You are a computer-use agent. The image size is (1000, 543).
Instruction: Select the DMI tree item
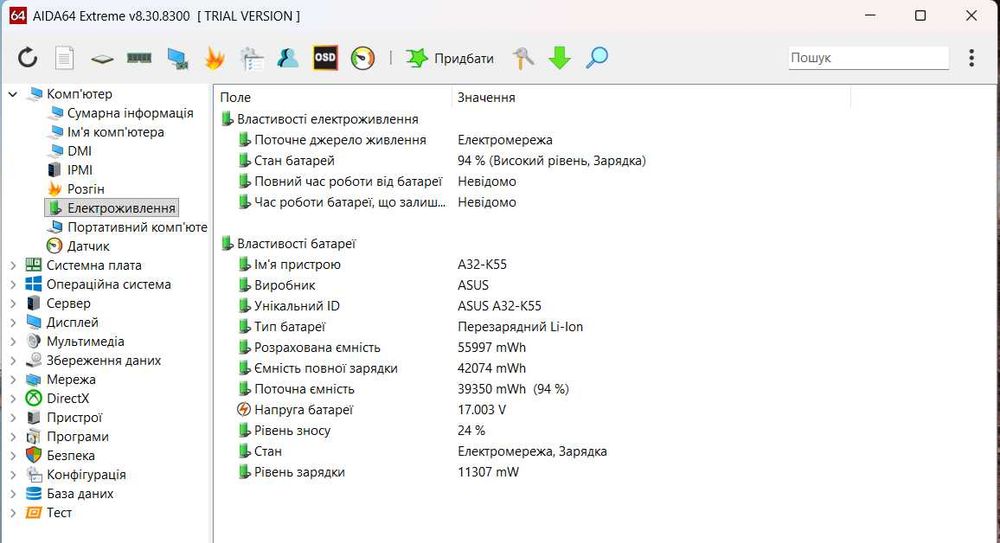[79, 151]
